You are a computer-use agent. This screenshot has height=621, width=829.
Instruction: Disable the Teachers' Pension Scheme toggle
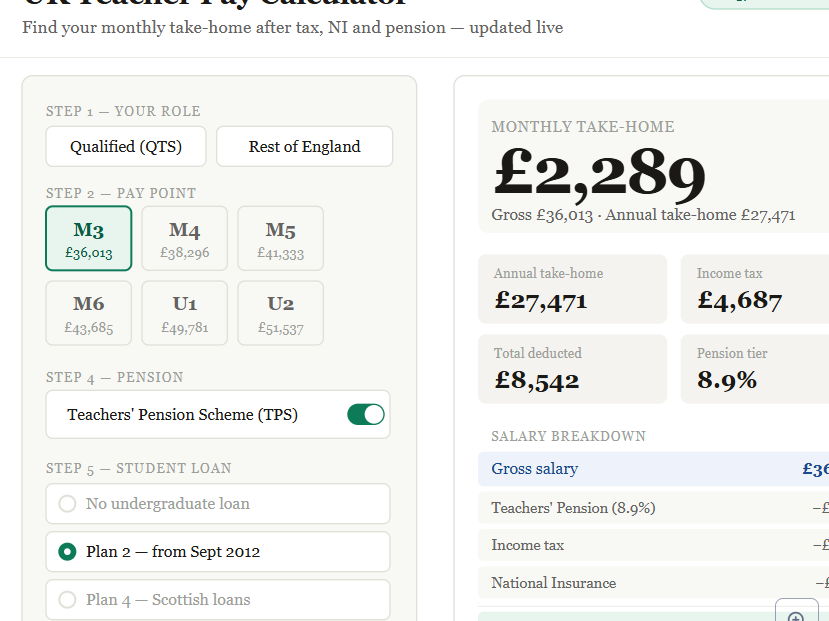tap(366, 413)
